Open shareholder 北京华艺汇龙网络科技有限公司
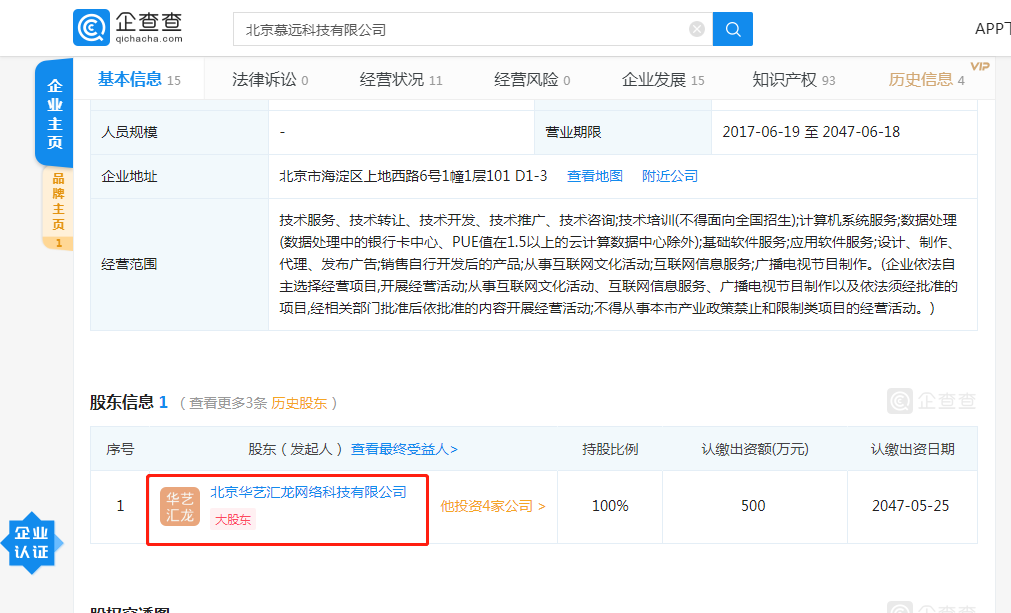The image size is (1011, 613). click(308, 492)
